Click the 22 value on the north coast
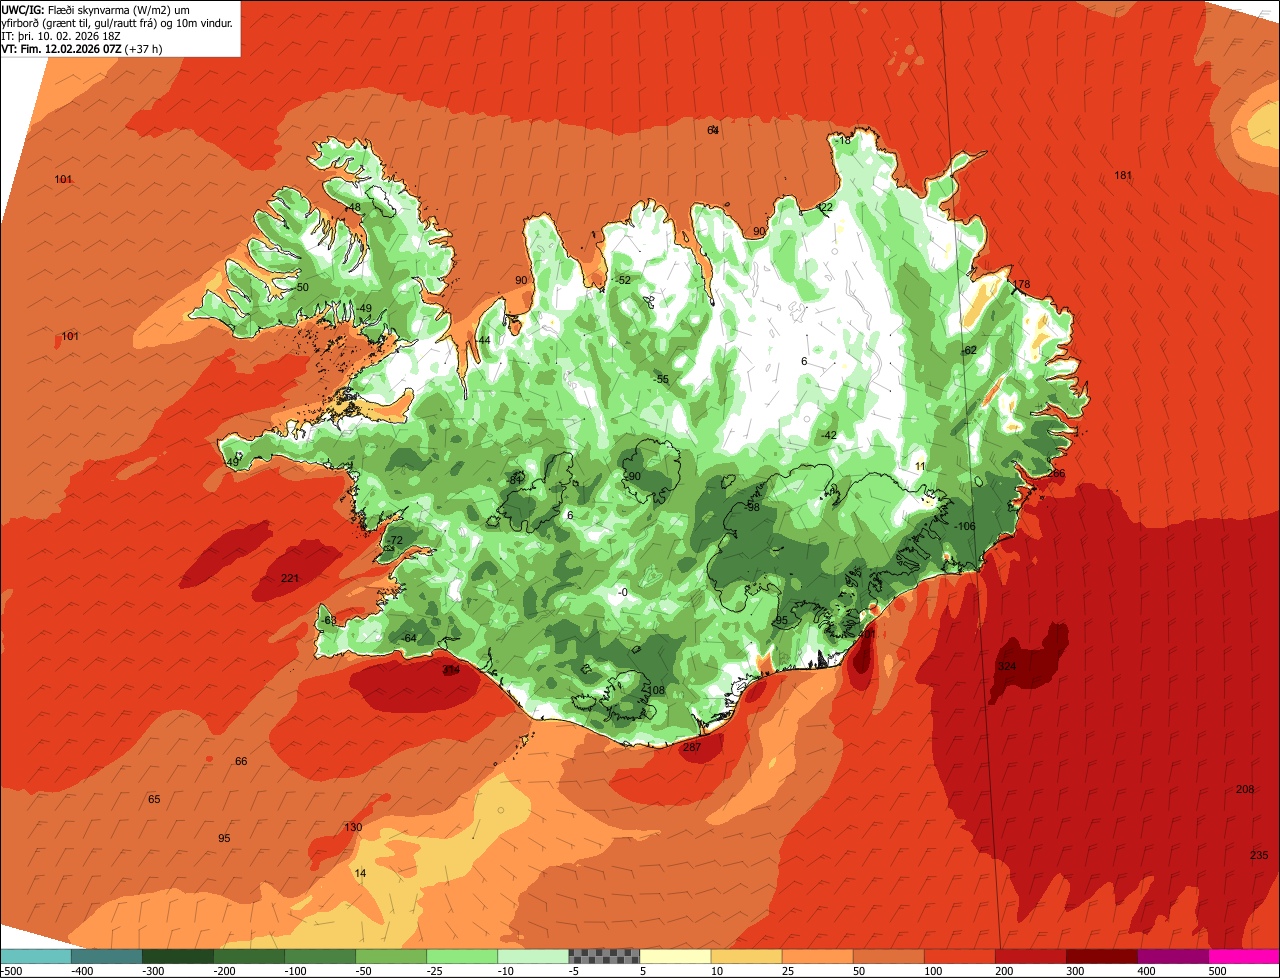The height and width of the screenshot is (978, 1280). tap(826, 207)
